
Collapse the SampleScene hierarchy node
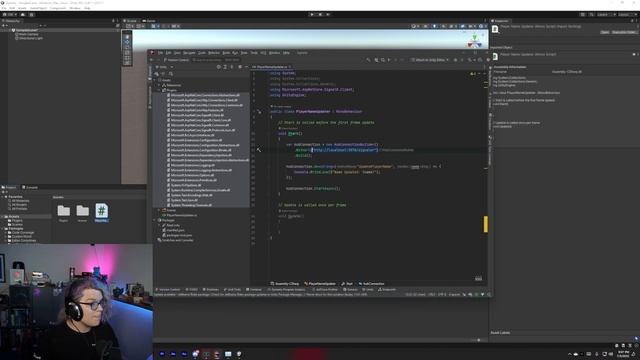tap(10, 30)
